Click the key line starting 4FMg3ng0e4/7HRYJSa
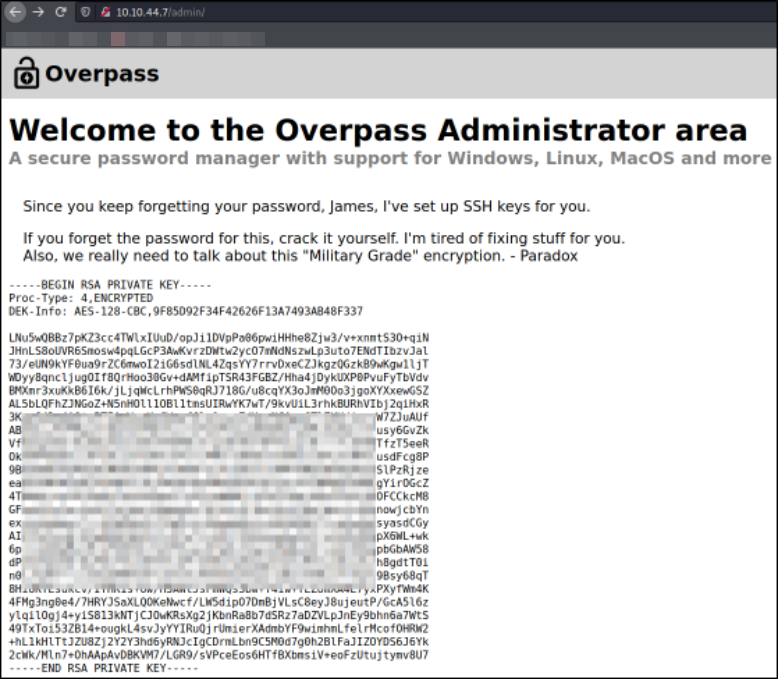The image size is (778, 679). click(x=218, y=602)
